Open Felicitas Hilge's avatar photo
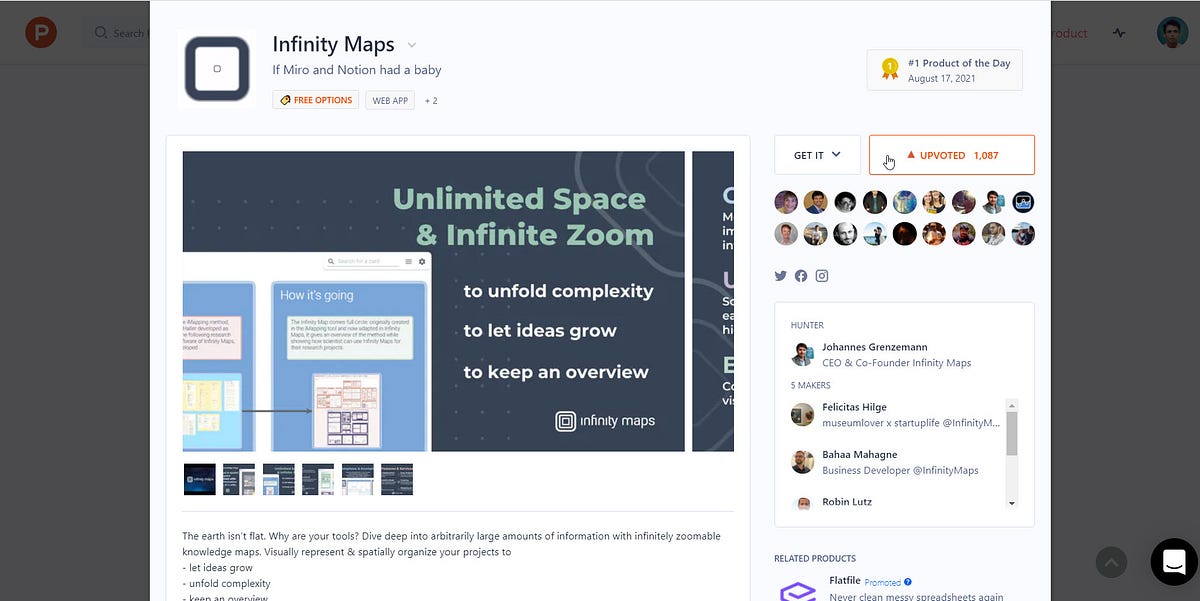Screen dimensions: 1200x601 click(x=802, y=414)
